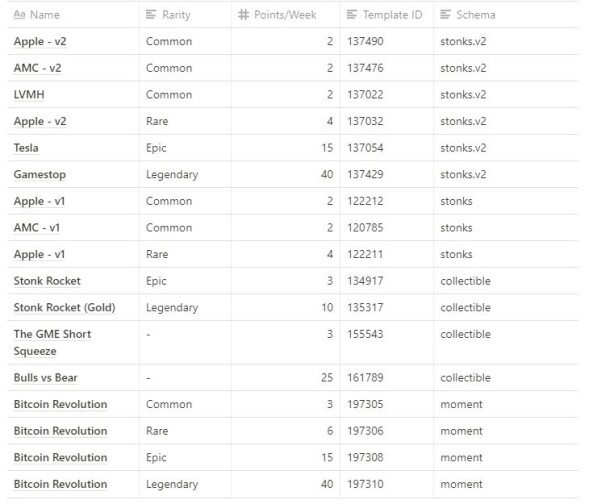Viewport: 597px width, 504px height.
Task: Click the Template ID column text icon
Action: (x=352, y=15)
